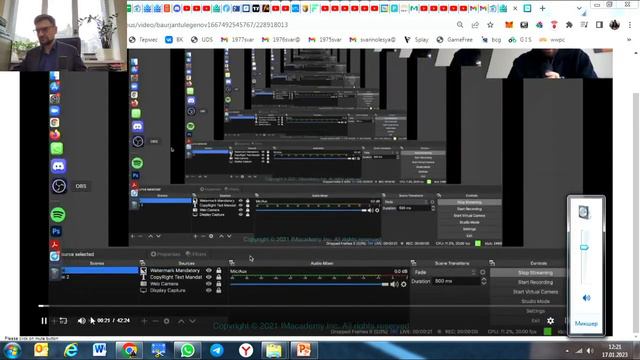
Task: Click Start Virtual Camera in OBS
Action: point(535,292)
